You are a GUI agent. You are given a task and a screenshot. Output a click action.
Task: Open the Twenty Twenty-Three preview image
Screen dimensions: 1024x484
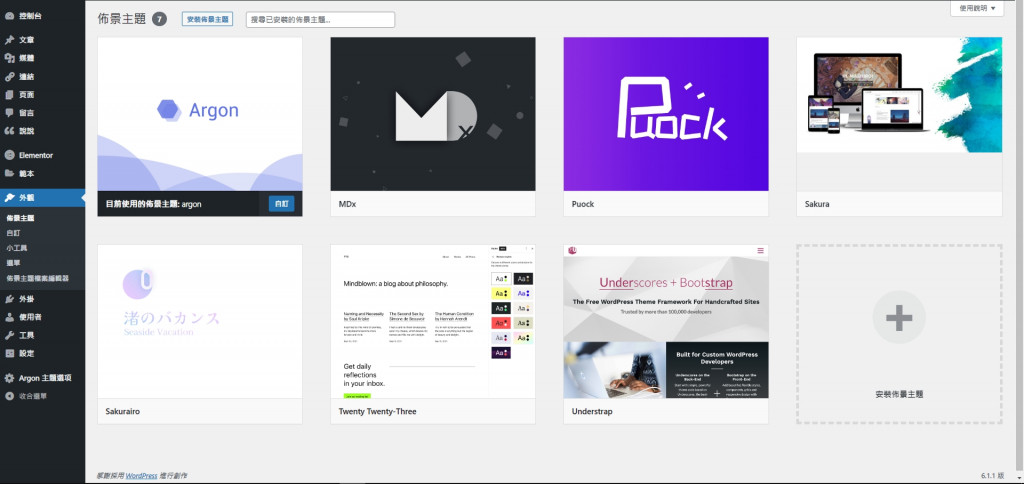[433, 321]
